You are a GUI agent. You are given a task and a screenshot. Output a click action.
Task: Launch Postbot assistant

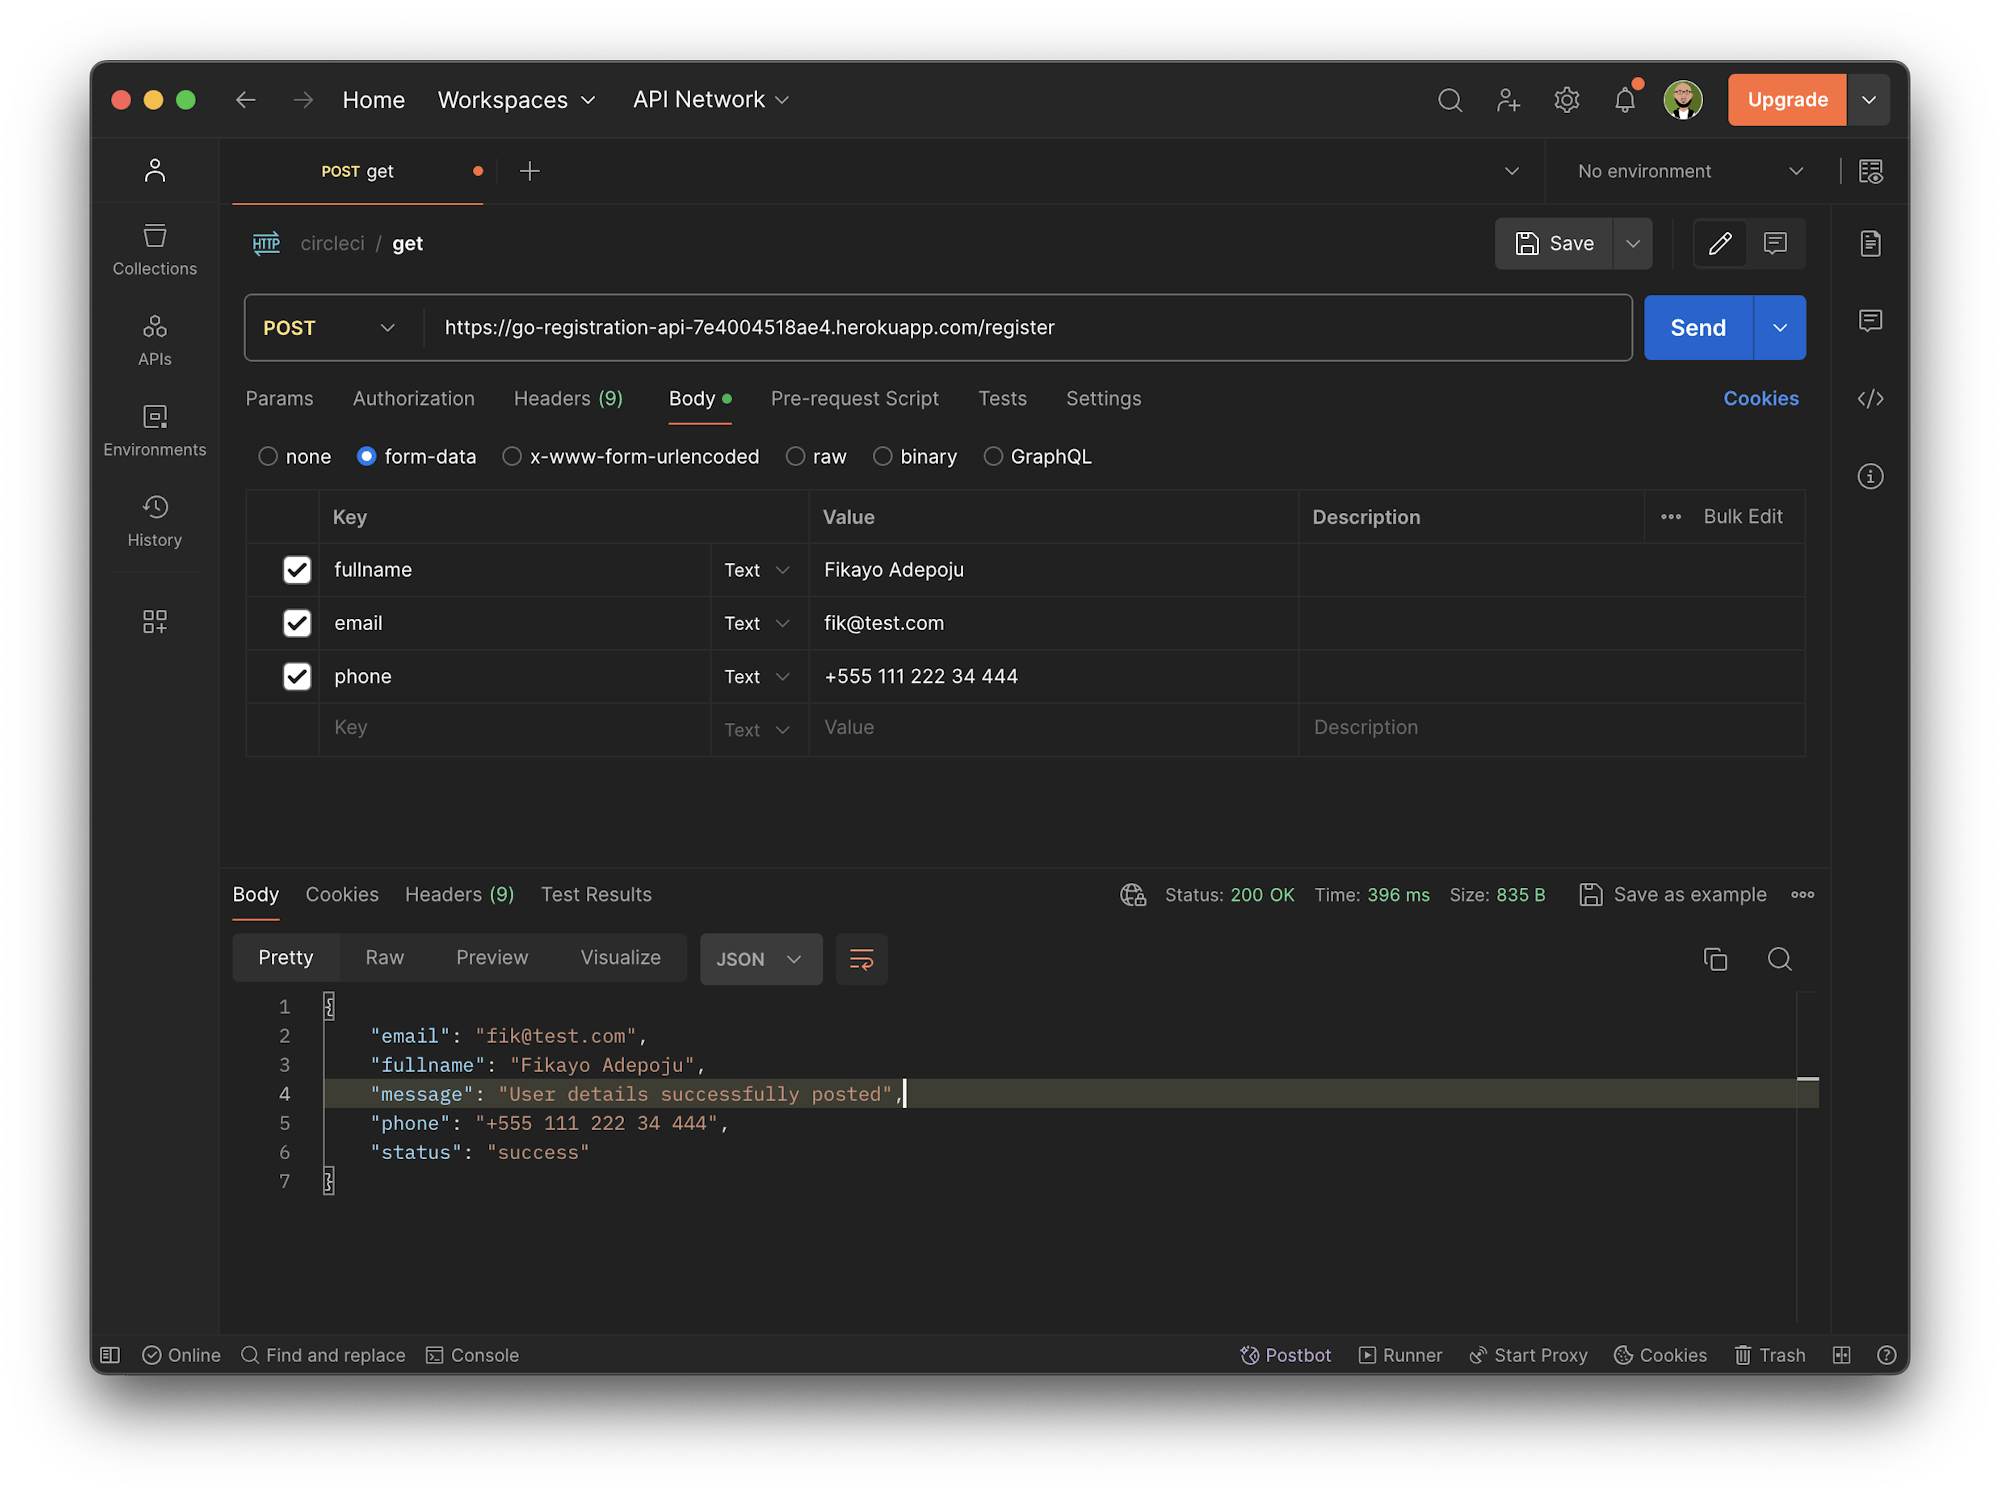click(1286, 1355)
